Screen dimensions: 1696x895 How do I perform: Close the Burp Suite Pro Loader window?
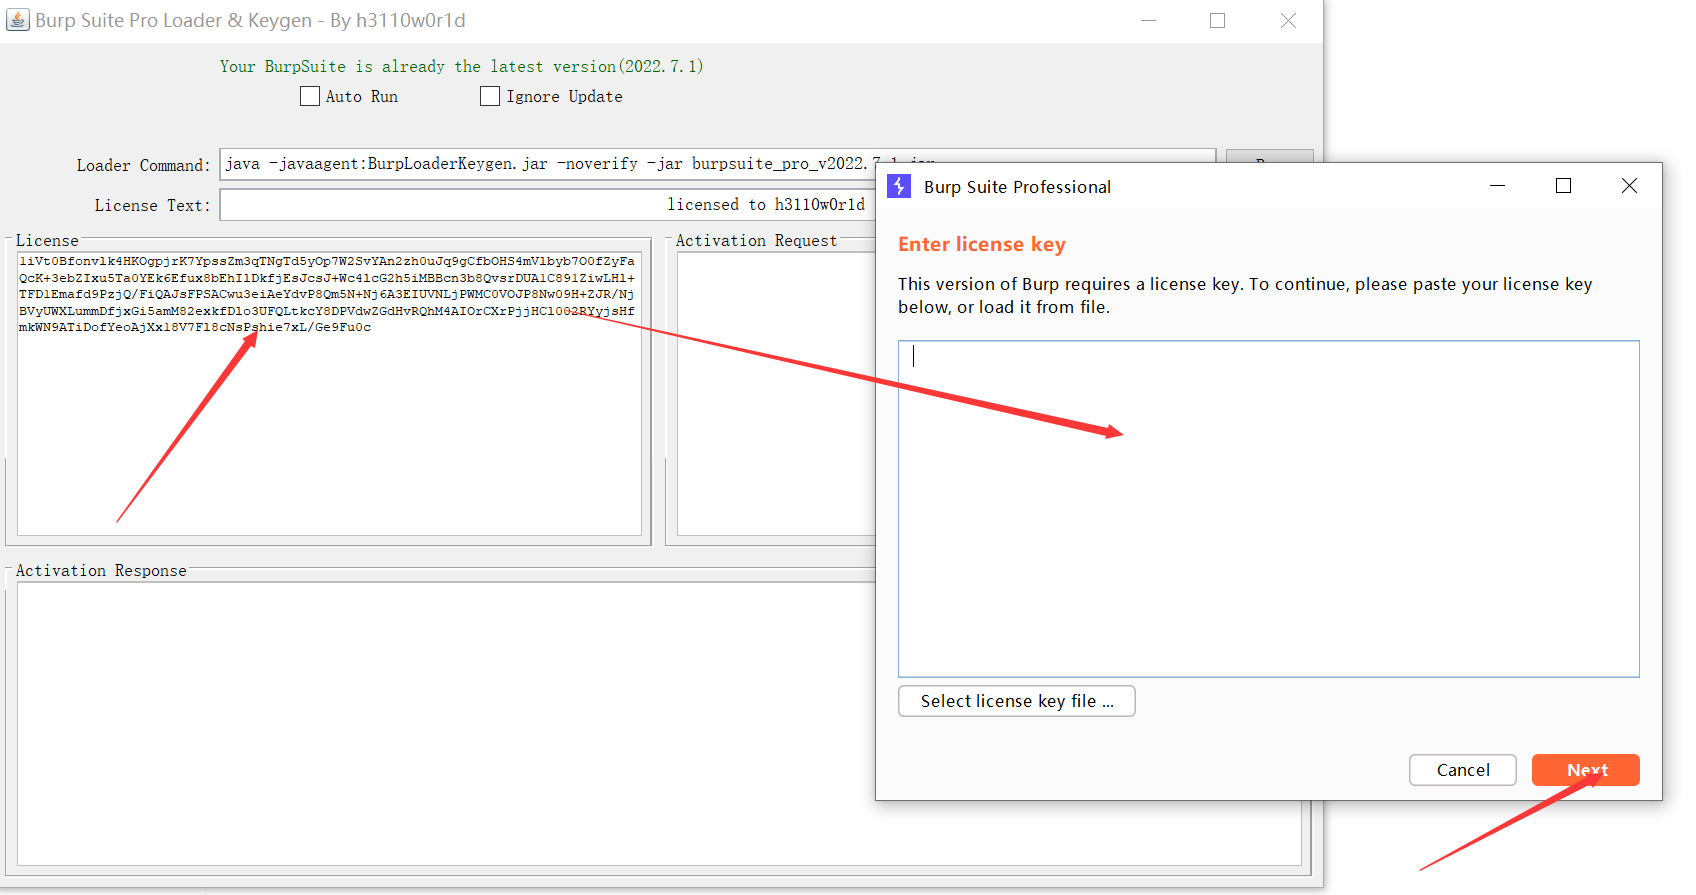pyautogui.click(x=1288, y=20)
